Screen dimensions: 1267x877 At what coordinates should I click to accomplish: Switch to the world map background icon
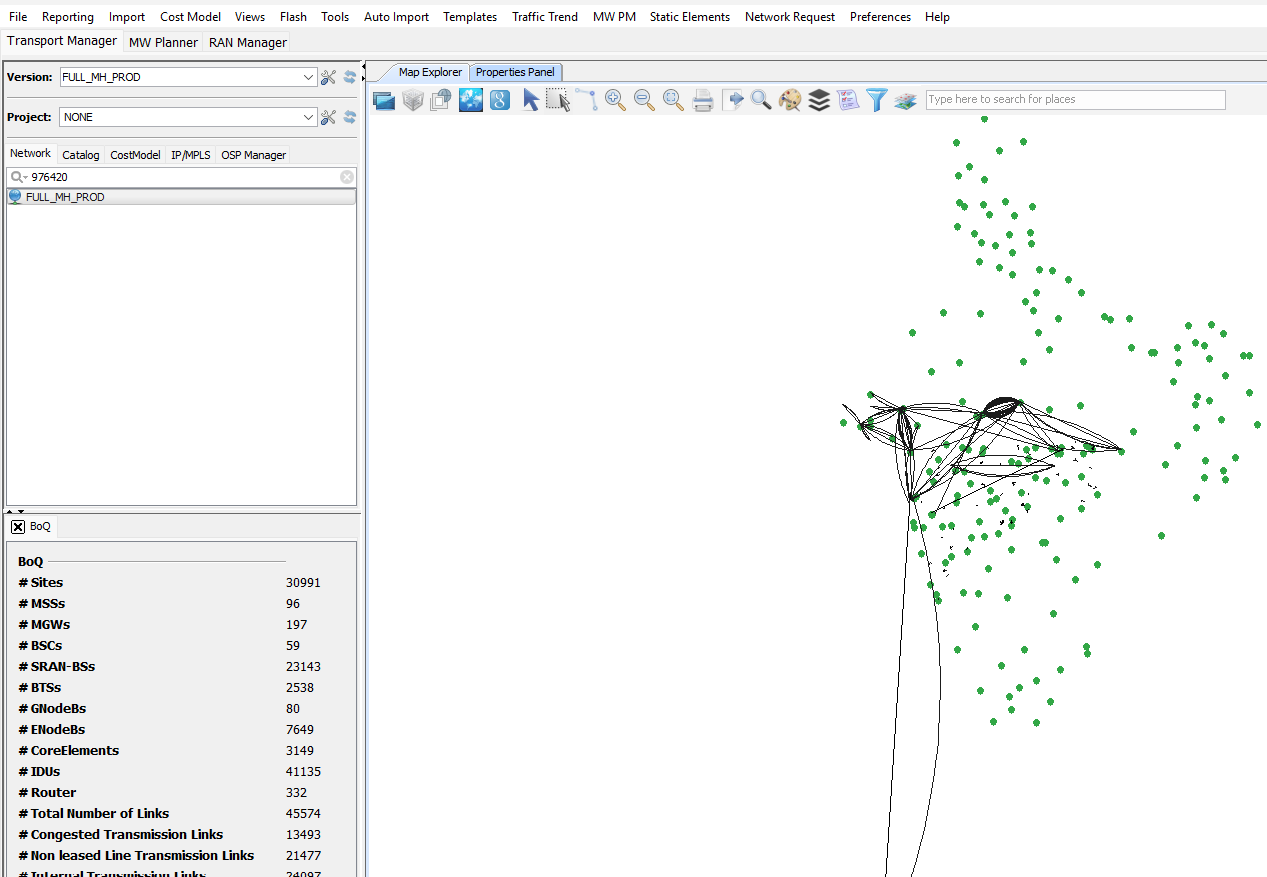[471, 100]
